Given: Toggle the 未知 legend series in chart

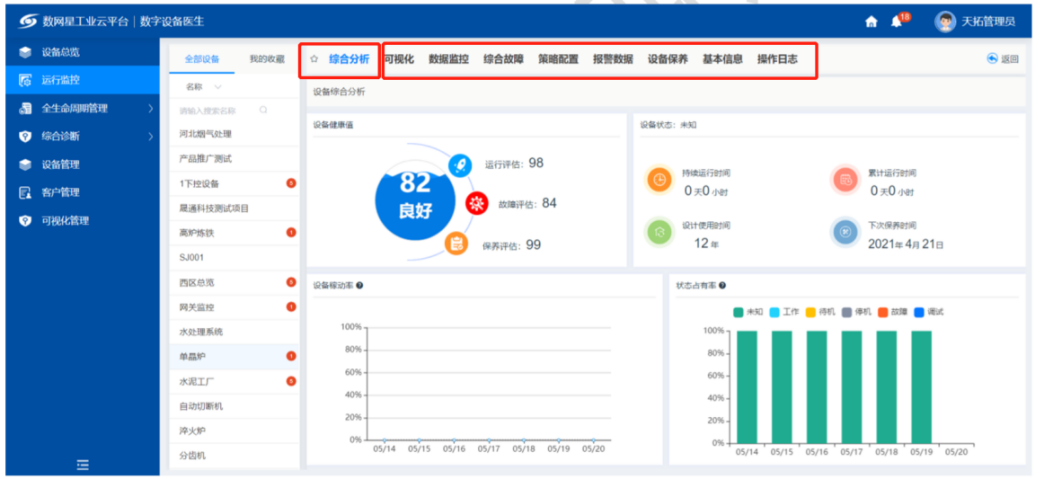Looking at the screenshot, I should click(x=748, y=312).
